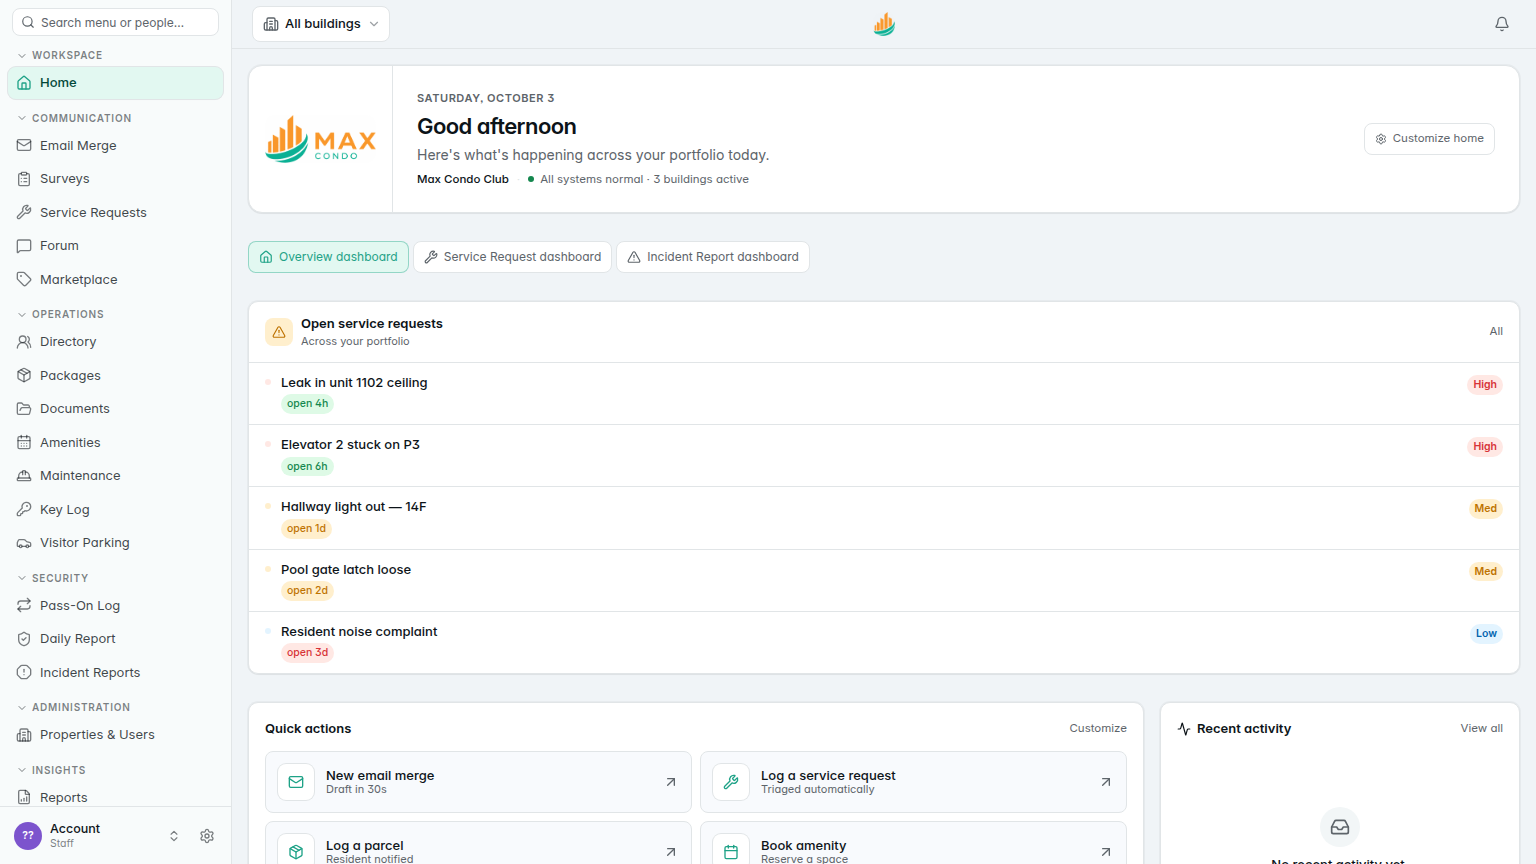Collapse the Security sidebar section
The width and height of the screenshot is (1536, 864).
click(53, 578)
